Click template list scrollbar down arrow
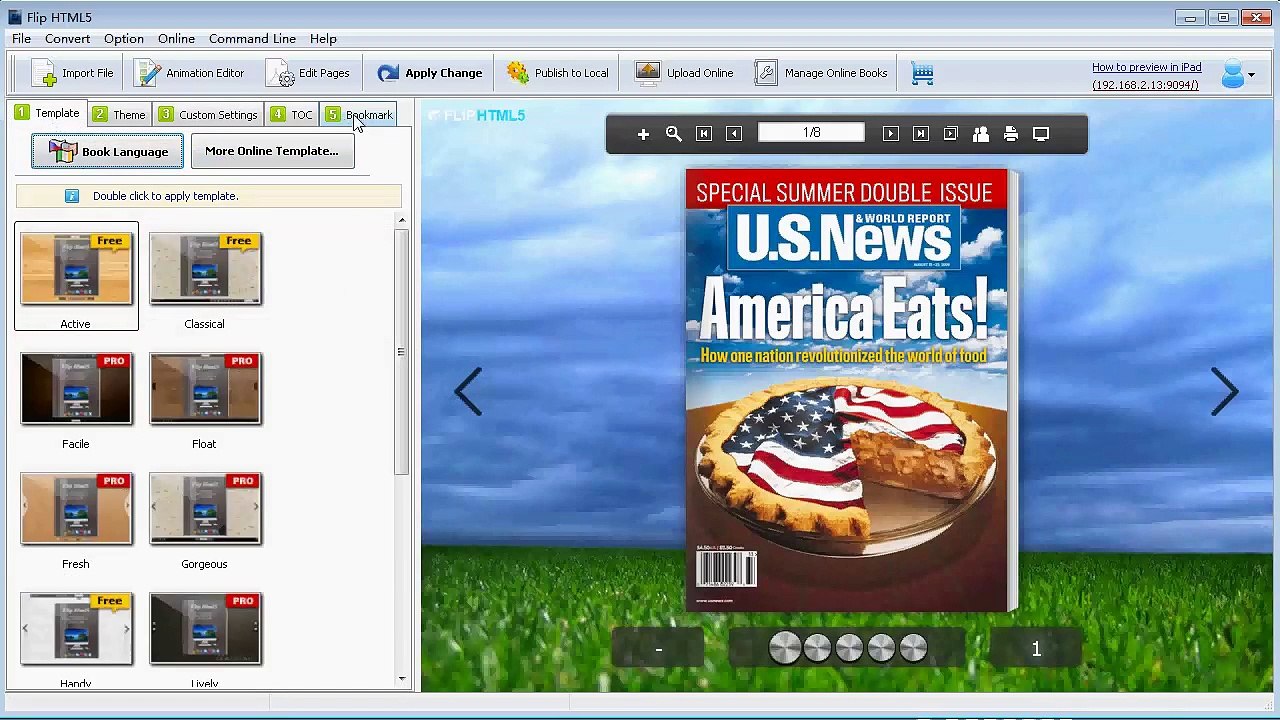This screenshot has width=1280, height=720. tap(402, 679)
